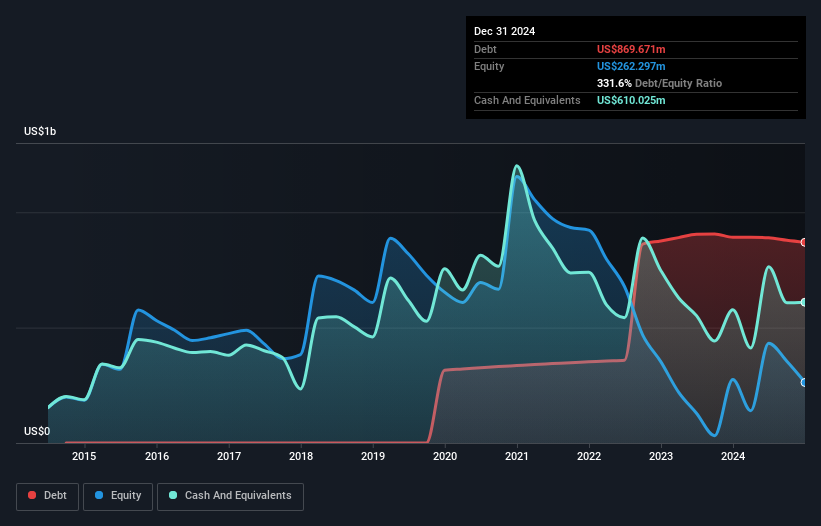Select the blue Equity endpoint marker
The height and width of the screenshot is (526, 821).
804,383
